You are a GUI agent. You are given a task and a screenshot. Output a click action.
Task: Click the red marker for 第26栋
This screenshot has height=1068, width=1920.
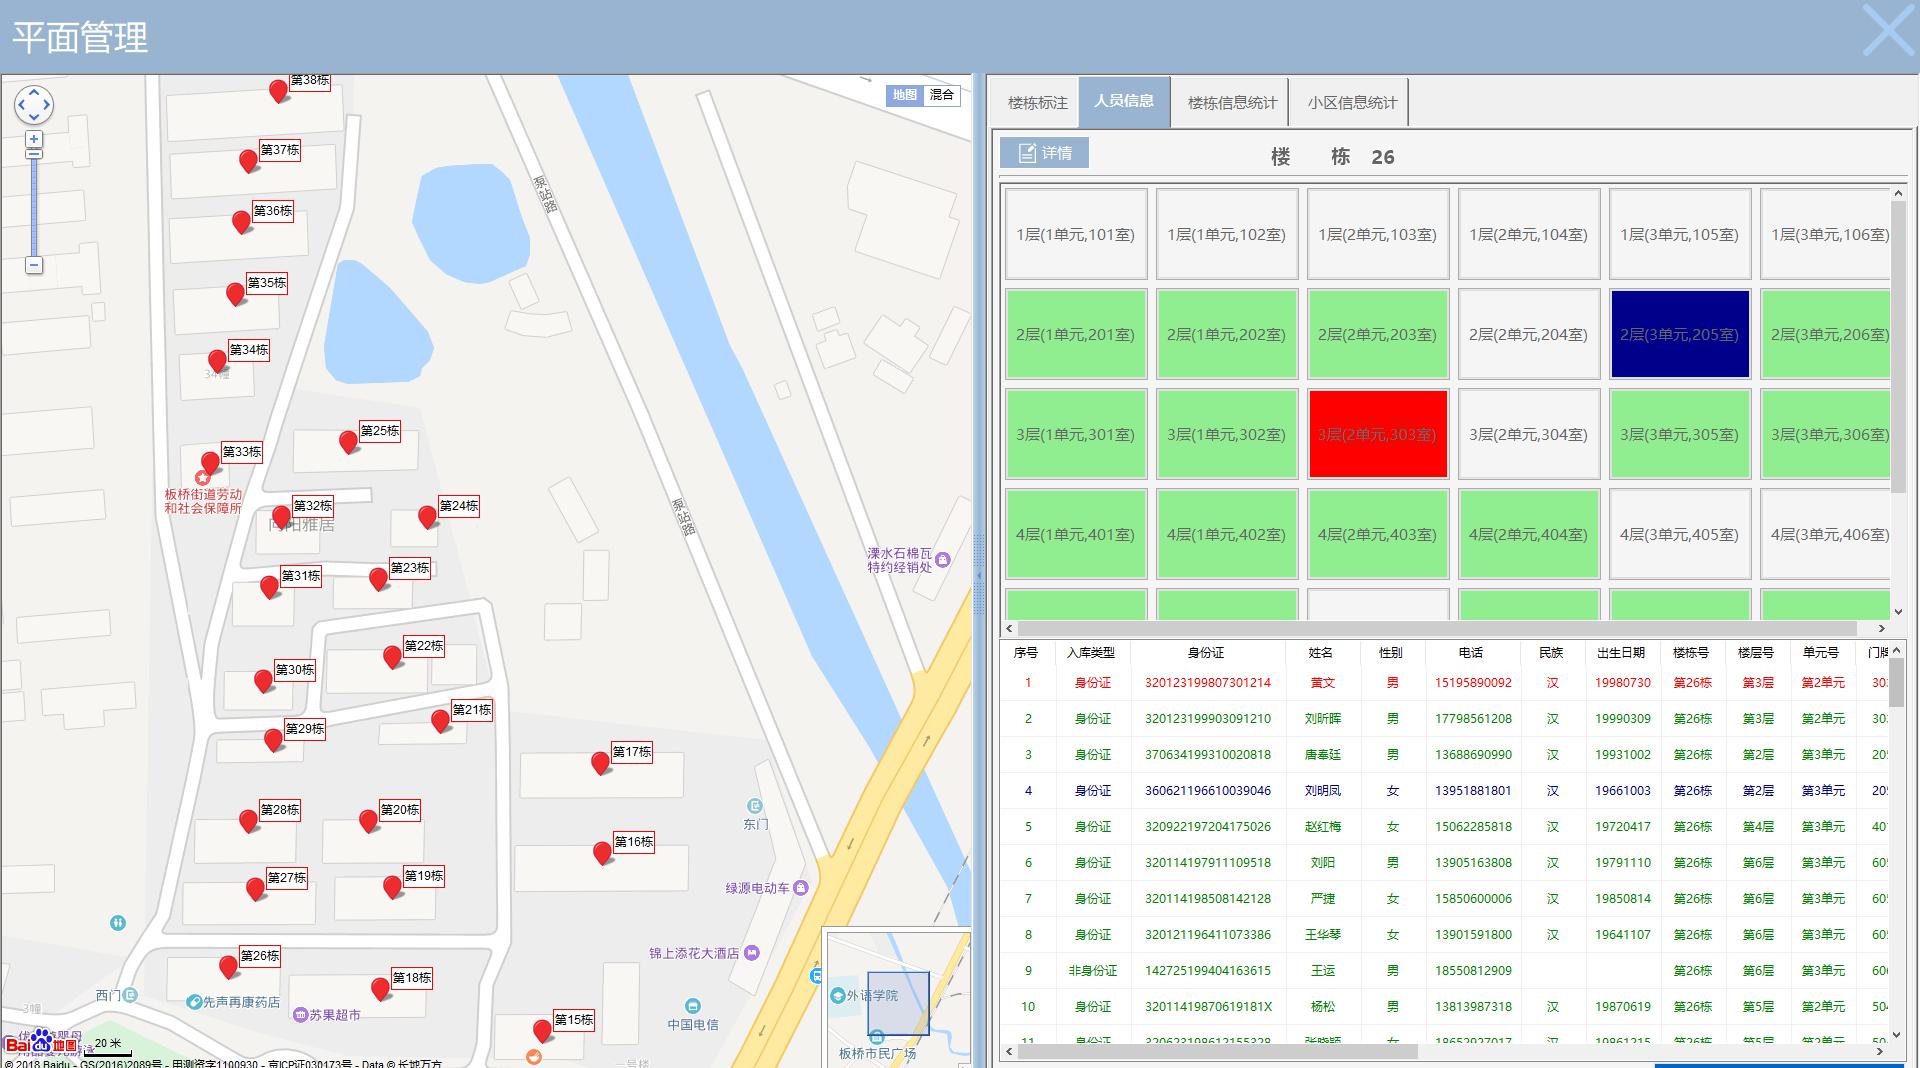[228, 966]
